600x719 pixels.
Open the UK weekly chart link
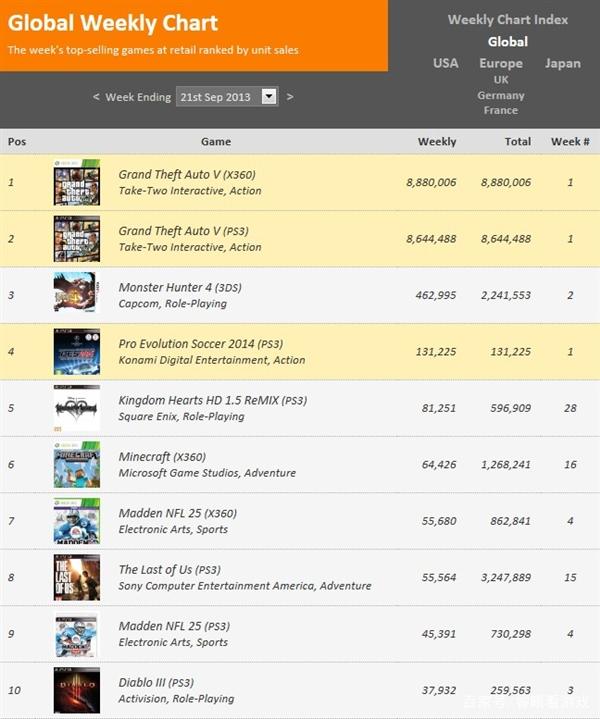500,80
